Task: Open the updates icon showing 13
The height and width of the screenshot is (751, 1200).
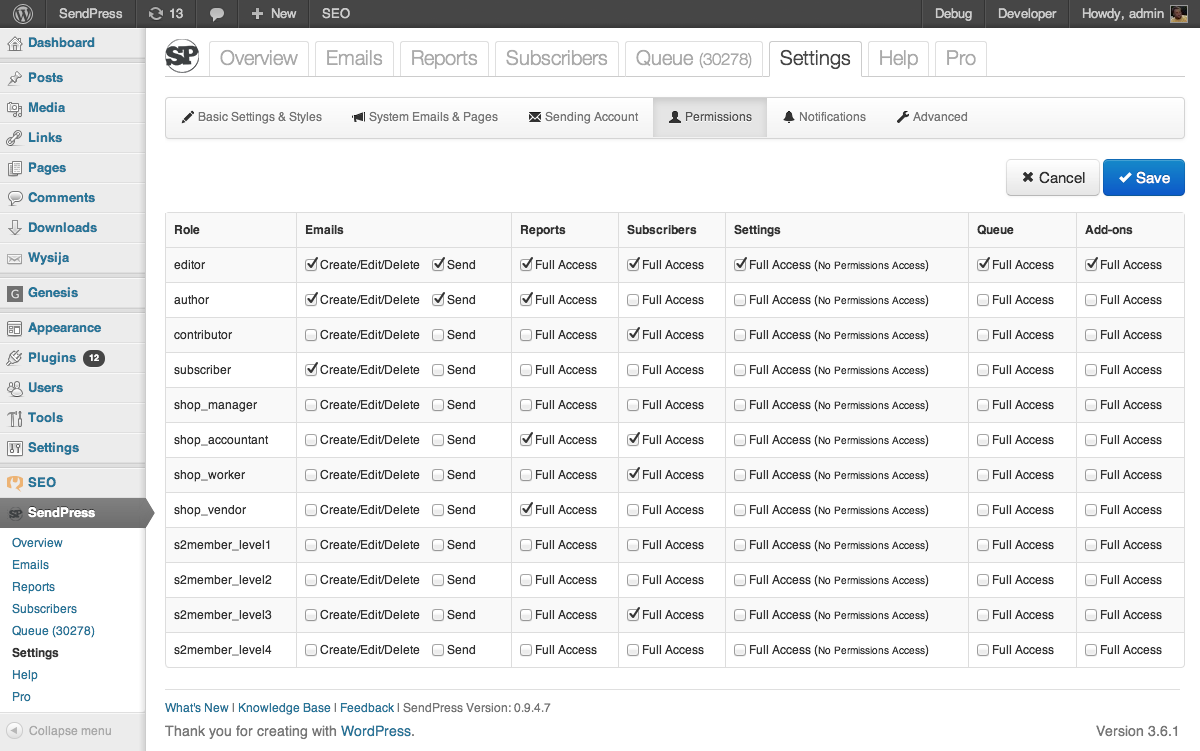Action: [x=165, y=14]
